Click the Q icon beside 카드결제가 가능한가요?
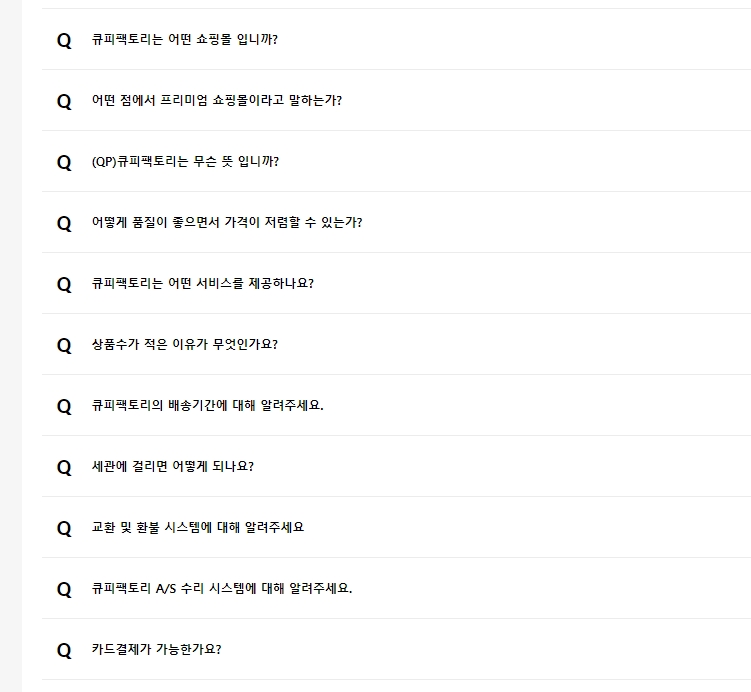 64,650
